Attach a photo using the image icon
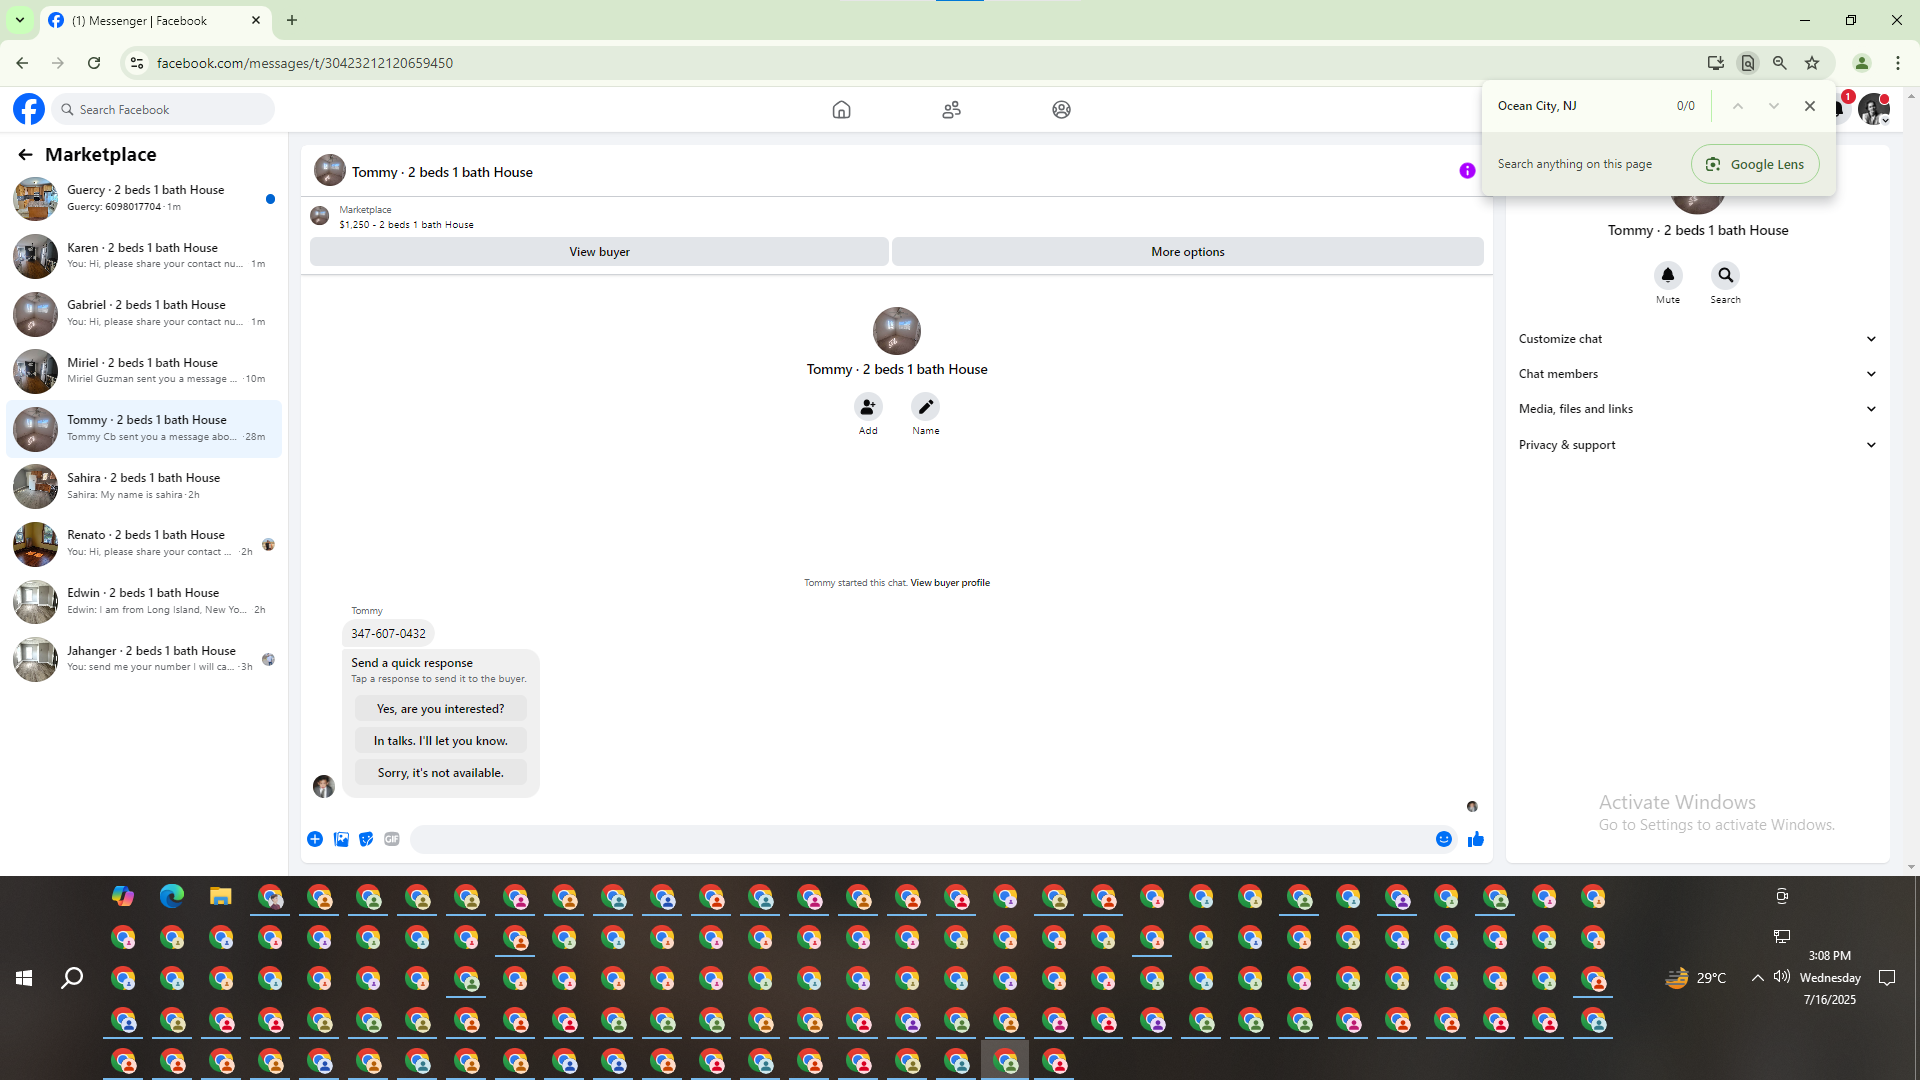Viewport: 1920px width, 1080px height. 341,839
